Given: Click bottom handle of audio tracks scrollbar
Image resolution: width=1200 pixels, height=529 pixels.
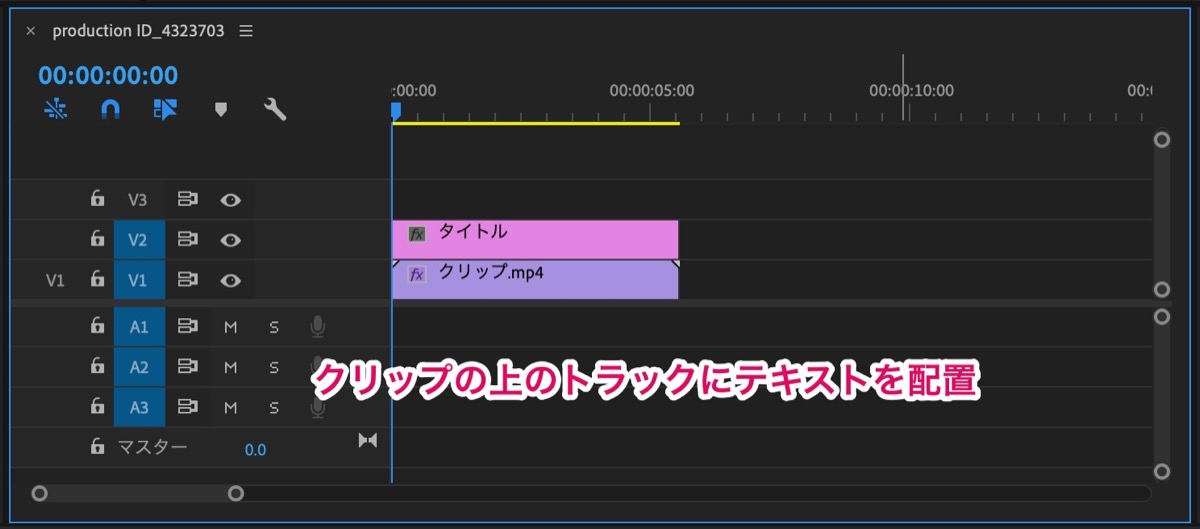Looking at the screenshot, I should pyautogui.click(x=1161, y=471).
